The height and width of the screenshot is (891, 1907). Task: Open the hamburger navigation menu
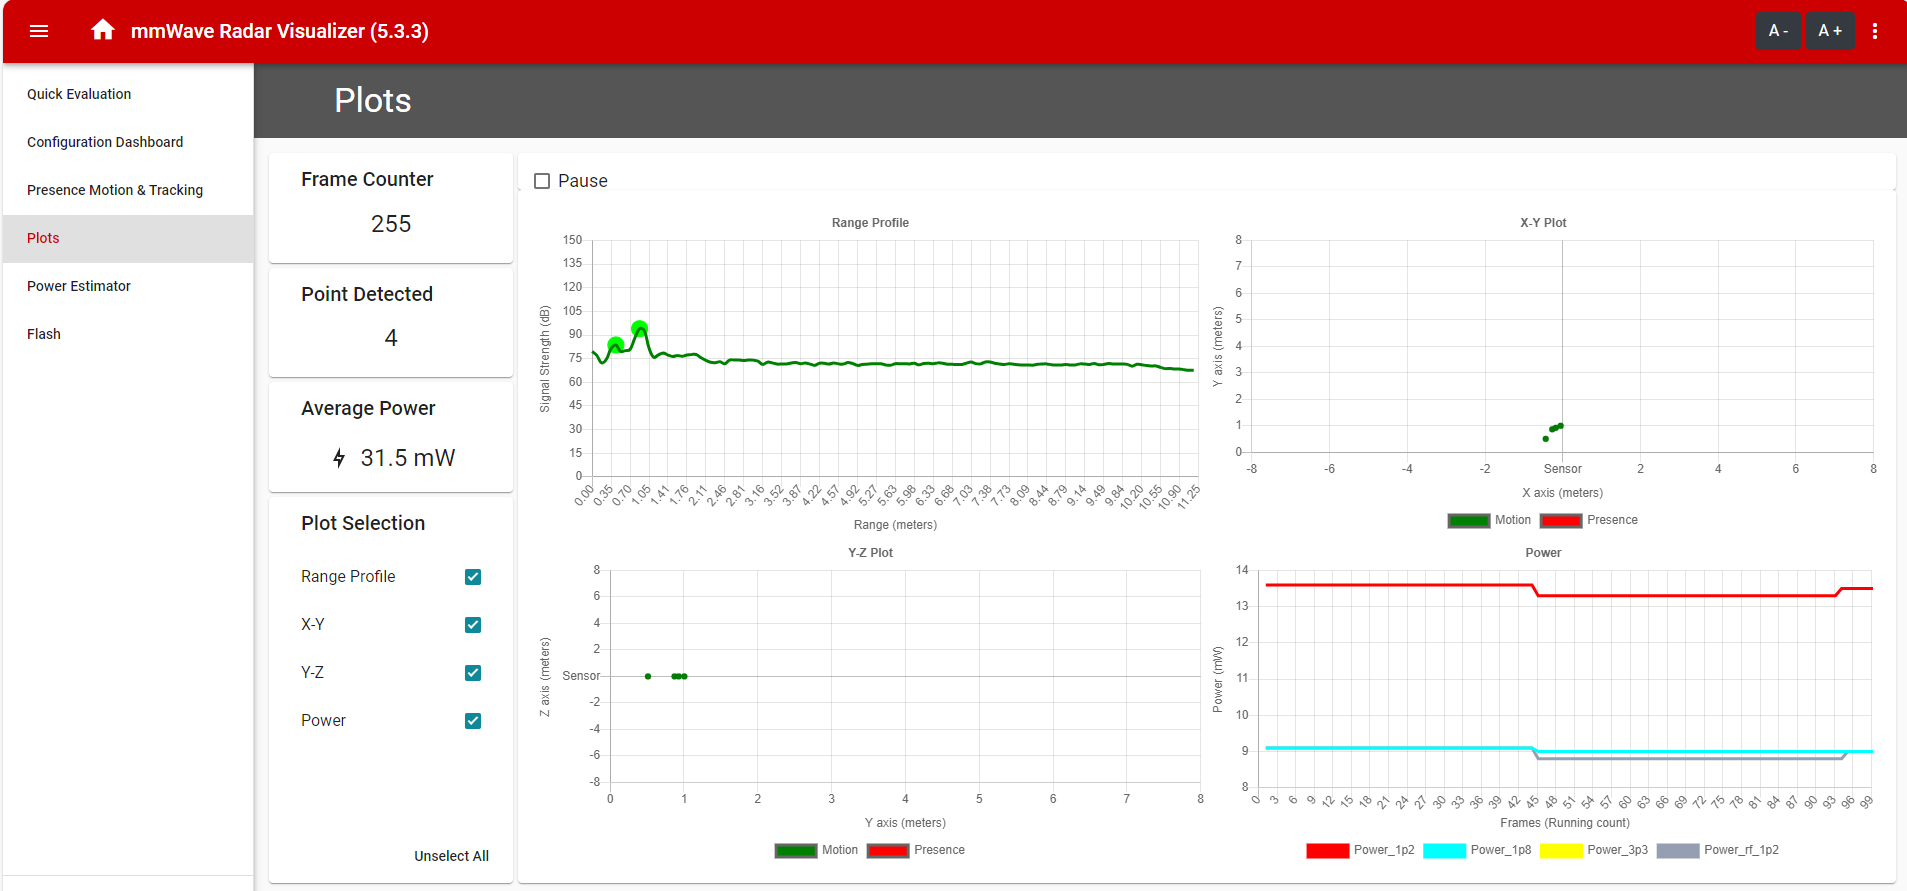(x=39, y=31)
